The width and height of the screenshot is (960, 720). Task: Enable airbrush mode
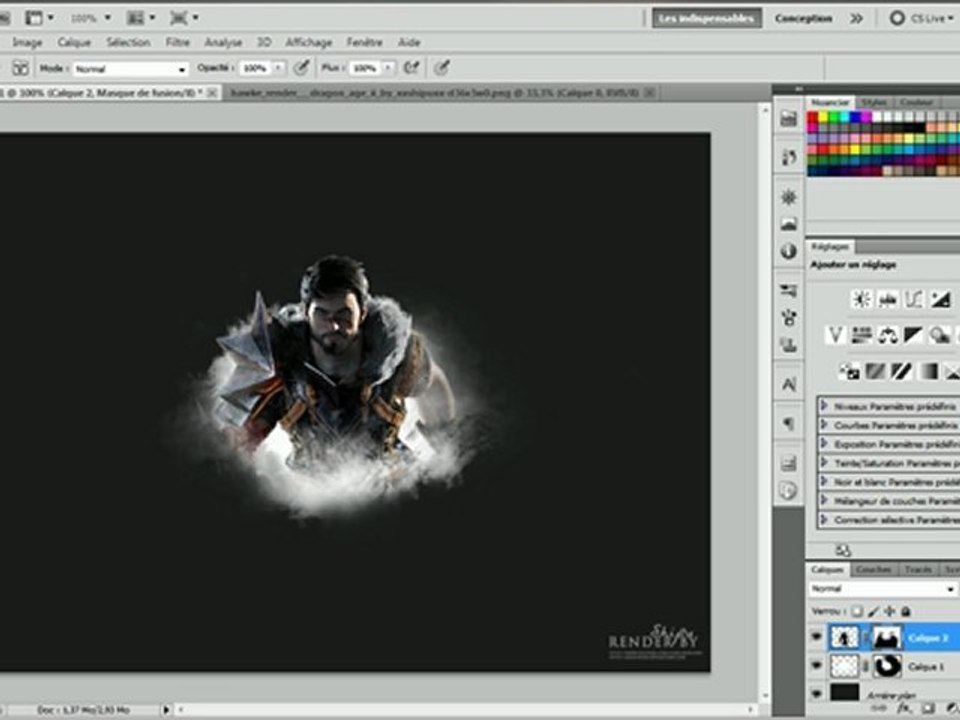[x=411, y=68]
